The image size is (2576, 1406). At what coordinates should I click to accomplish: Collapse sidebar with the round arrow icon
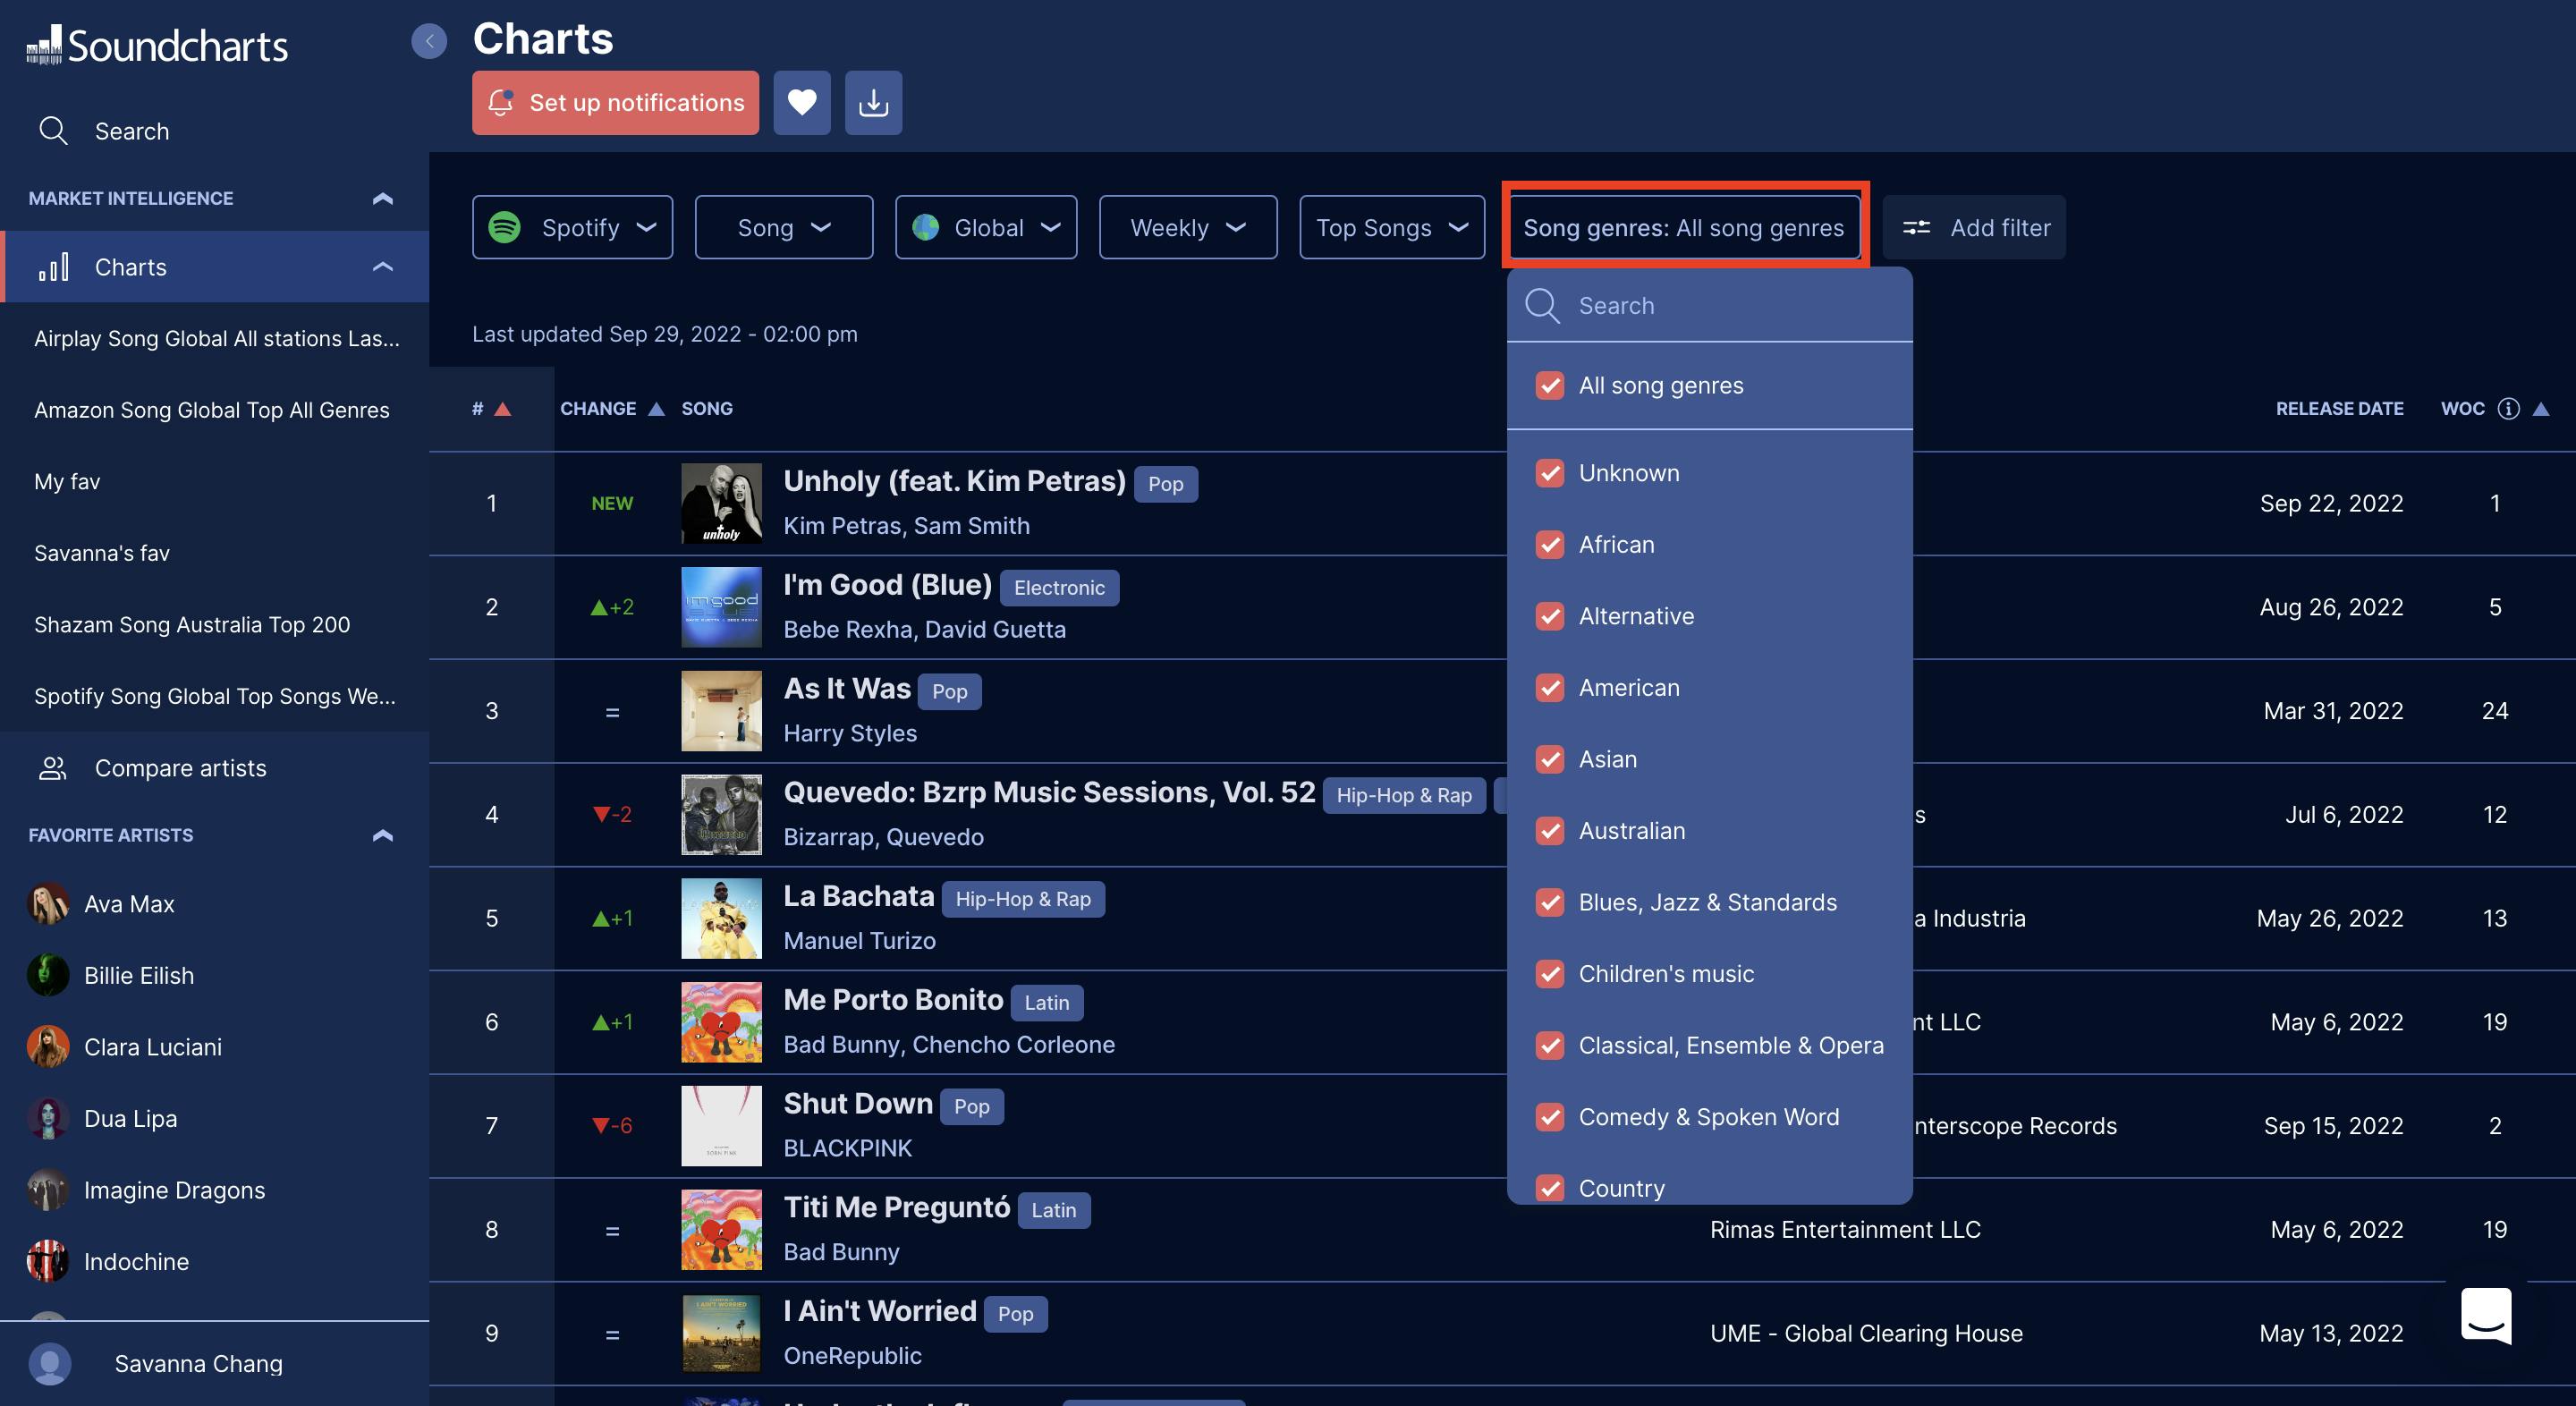[429, 41]
